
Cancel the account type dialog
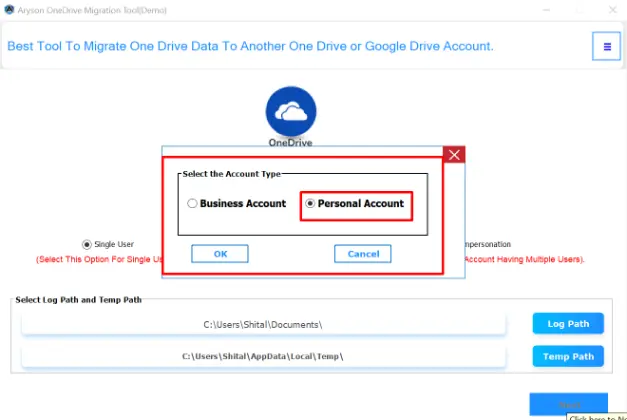pyautogui.click(x=363, y=254)
